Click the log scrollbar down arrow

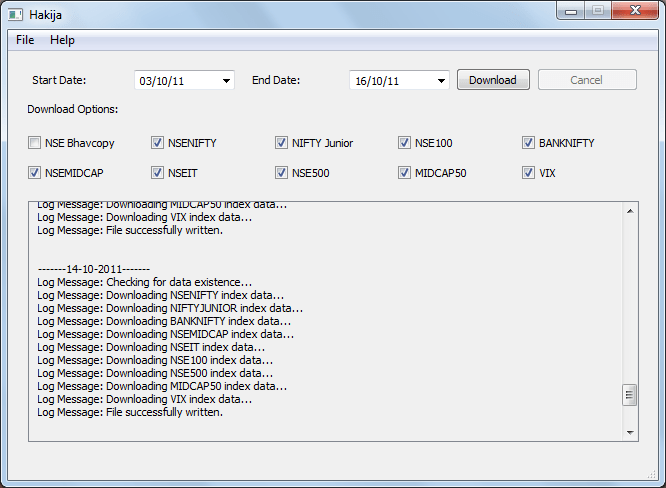630,432
